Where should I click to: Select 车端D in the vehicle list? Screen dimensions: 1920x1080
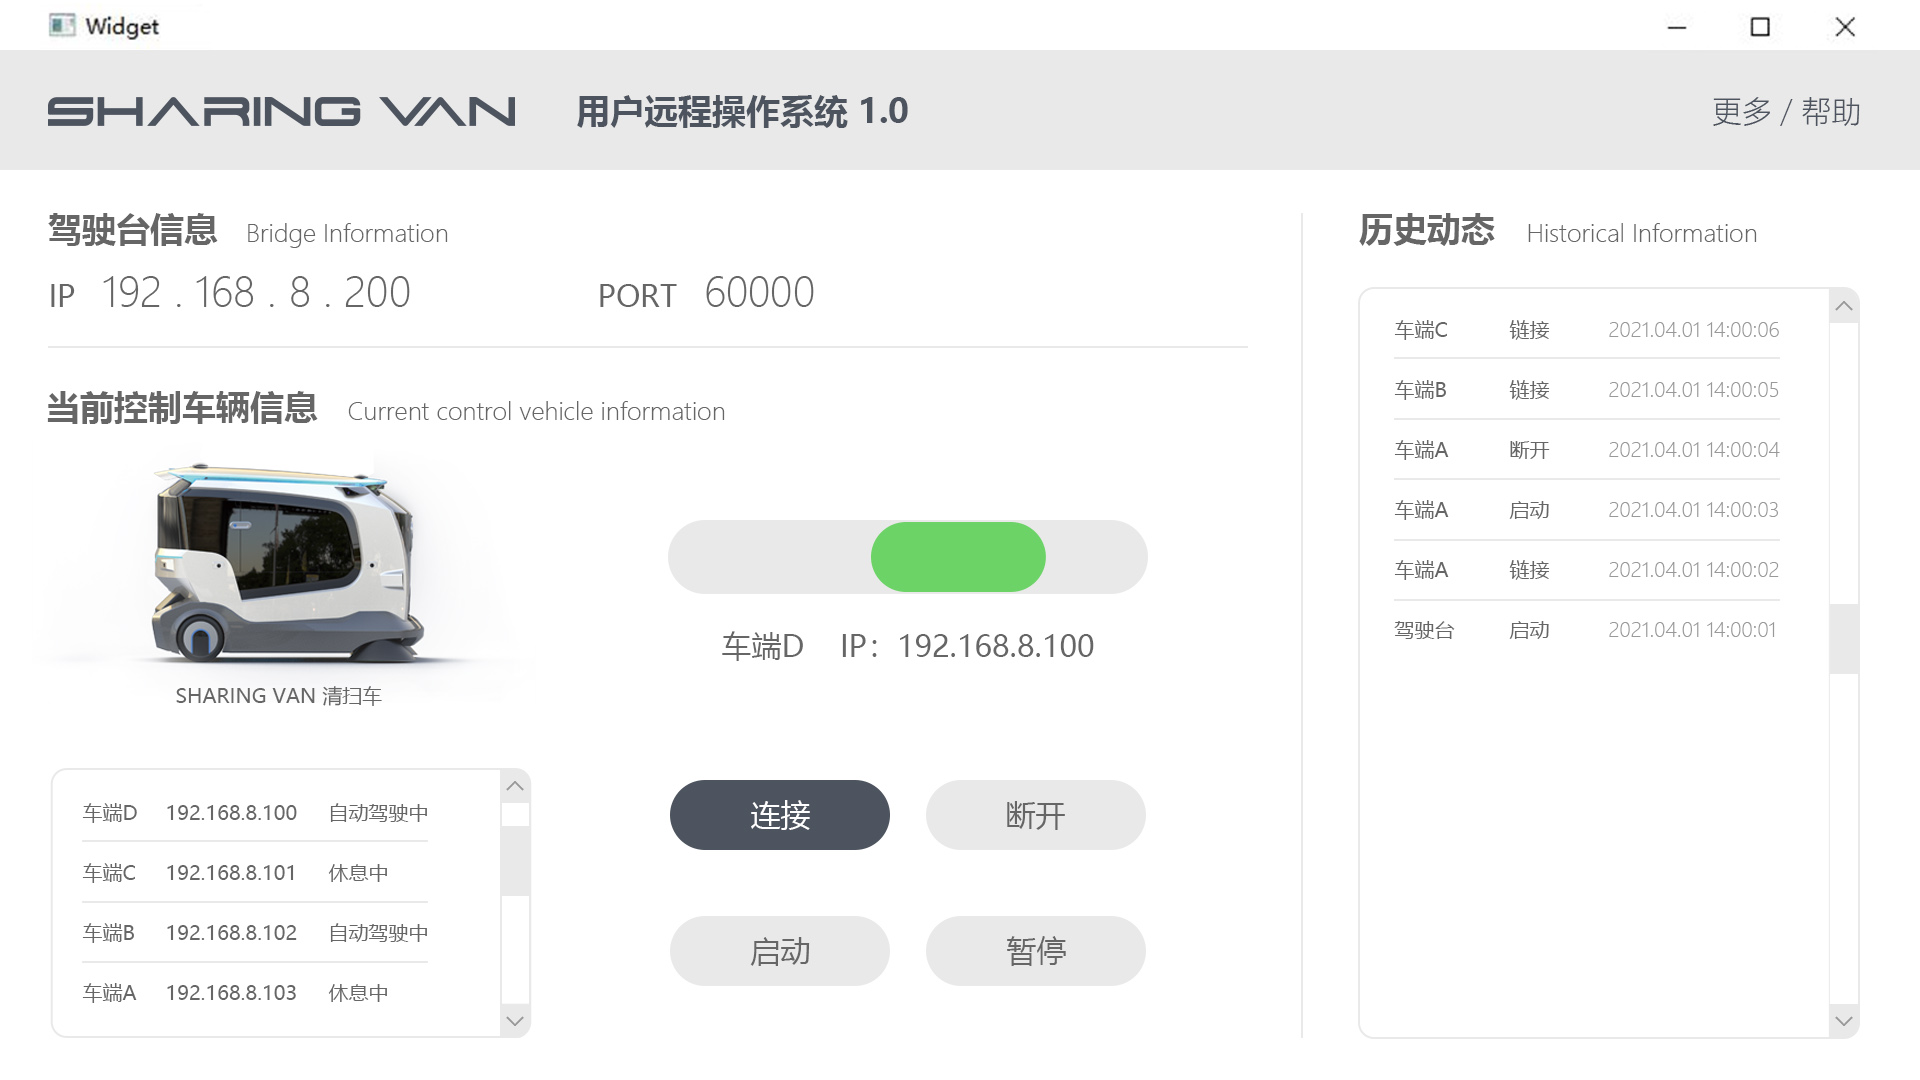[255, 812]
